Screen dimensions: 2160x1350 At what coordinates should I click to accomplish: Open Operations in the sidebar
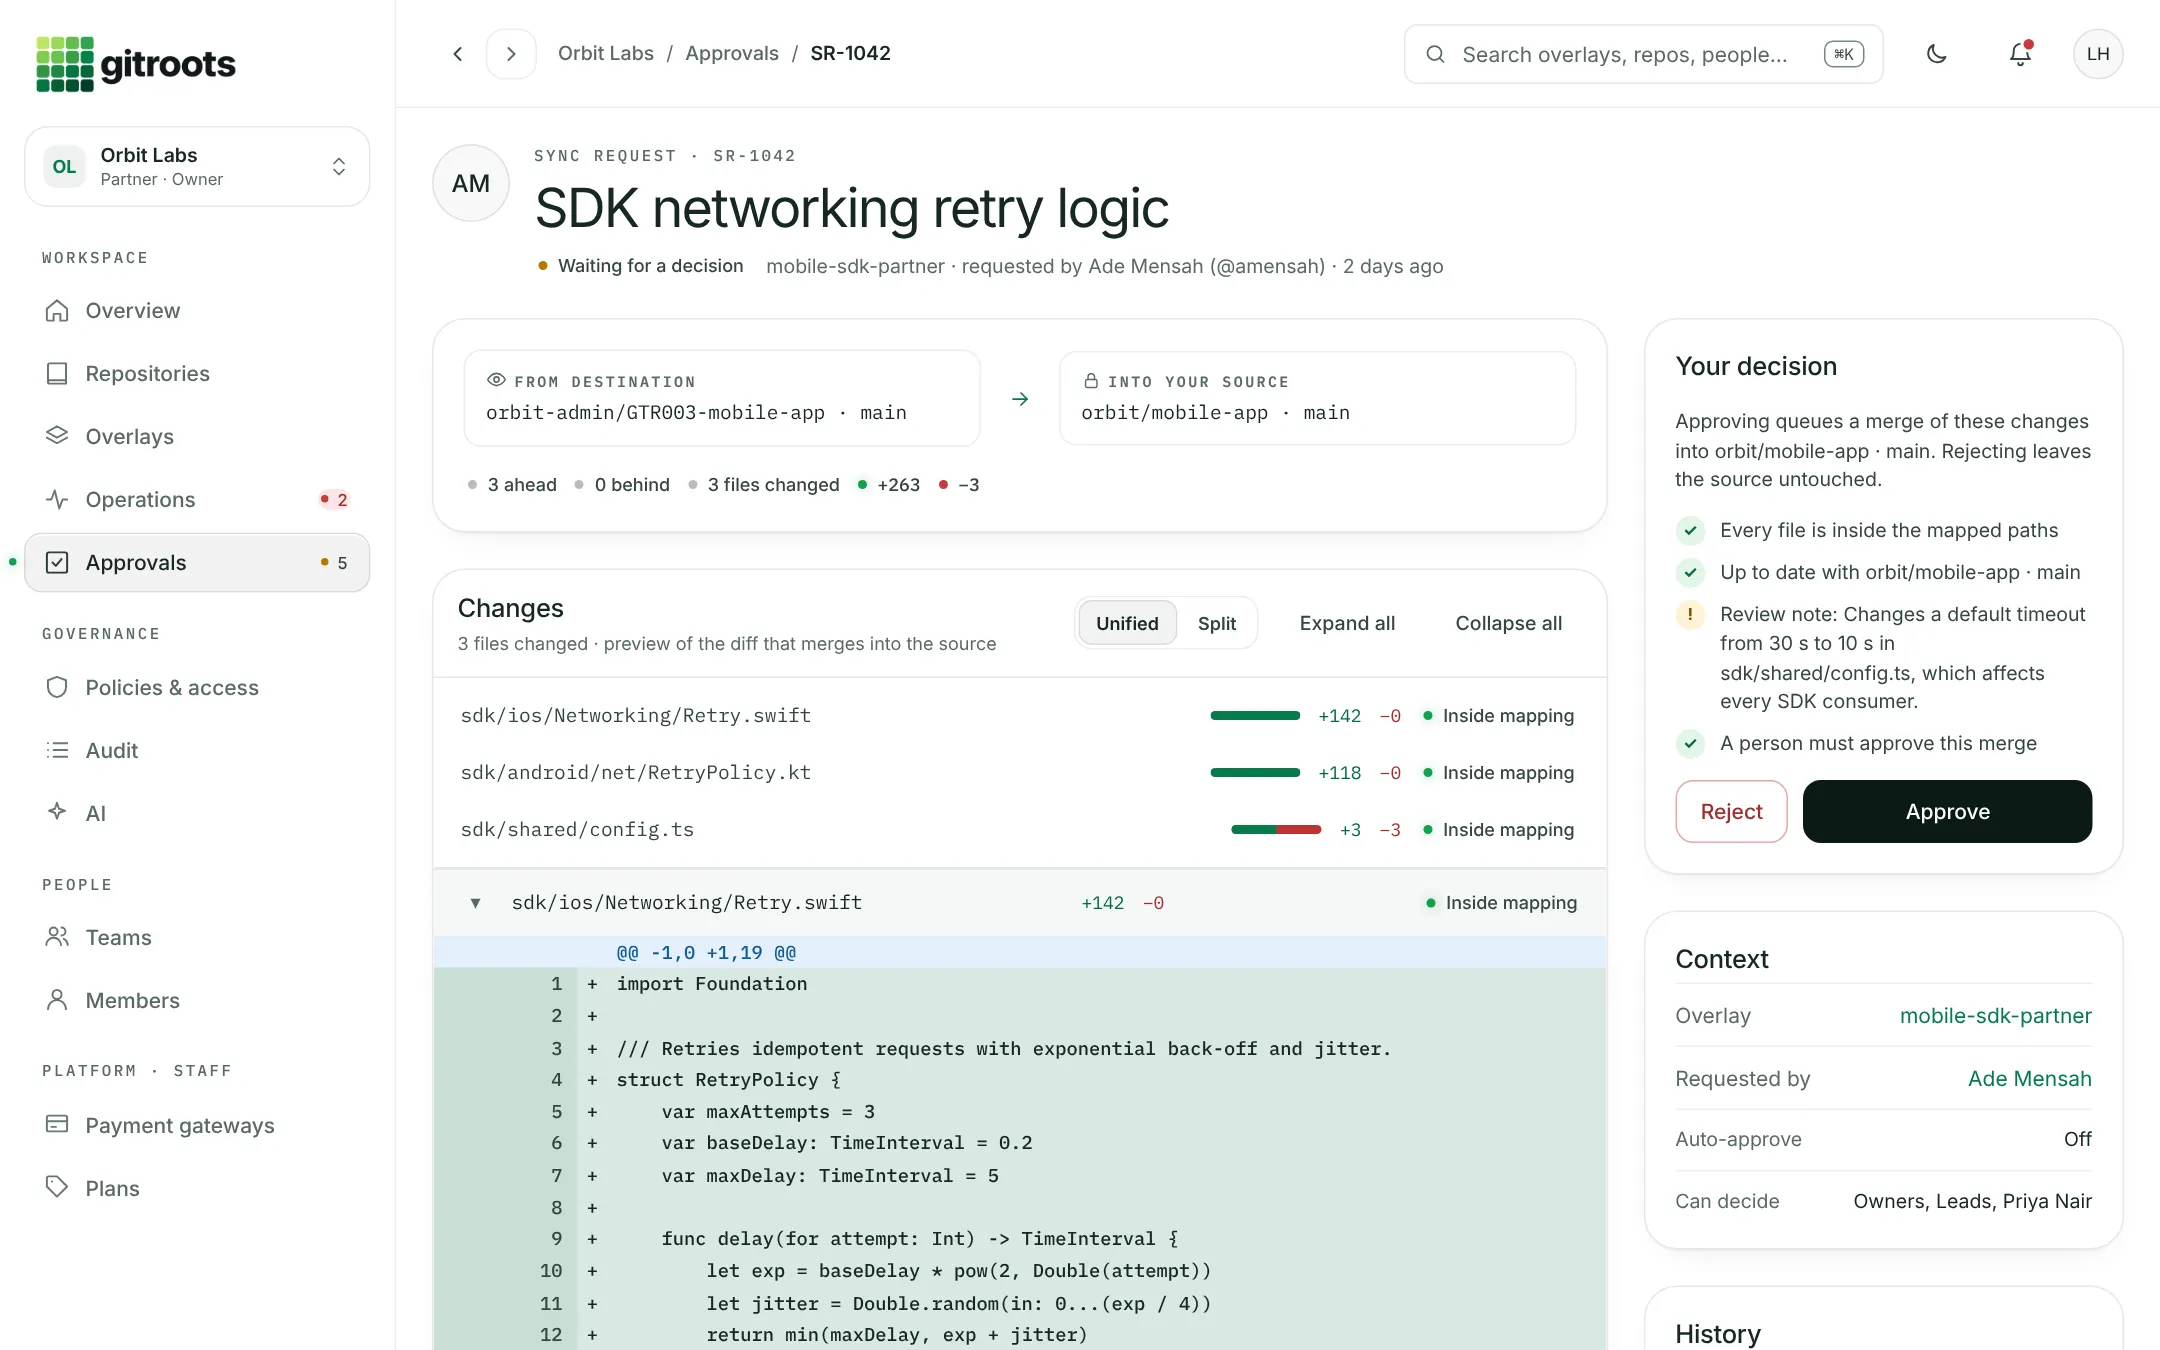197,500
